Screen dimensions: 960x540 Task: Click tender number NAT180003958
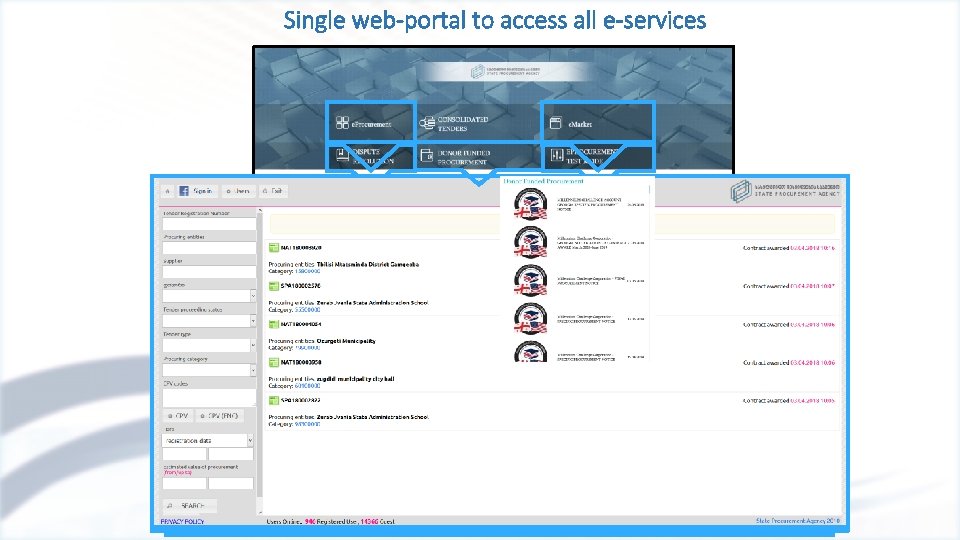pyautogui.click(x=301, y=362)
